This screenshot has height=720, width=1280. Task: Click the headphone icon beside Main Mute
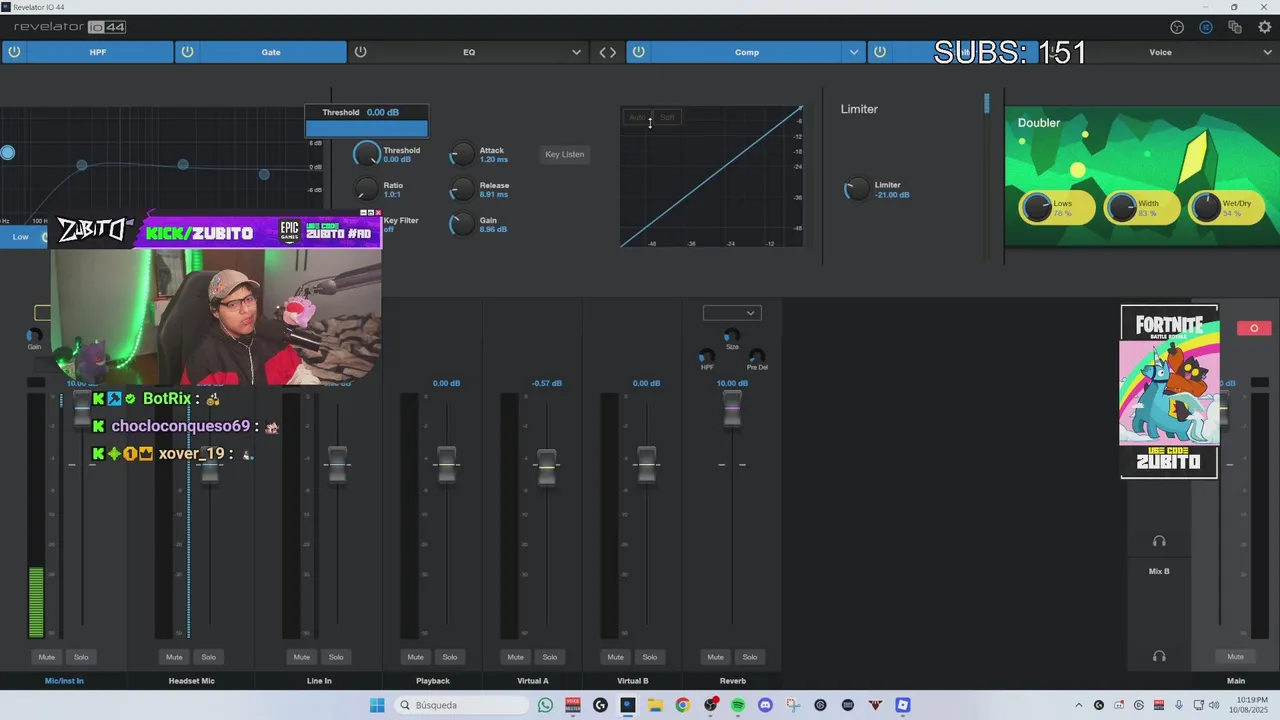tap(1159, 656)
